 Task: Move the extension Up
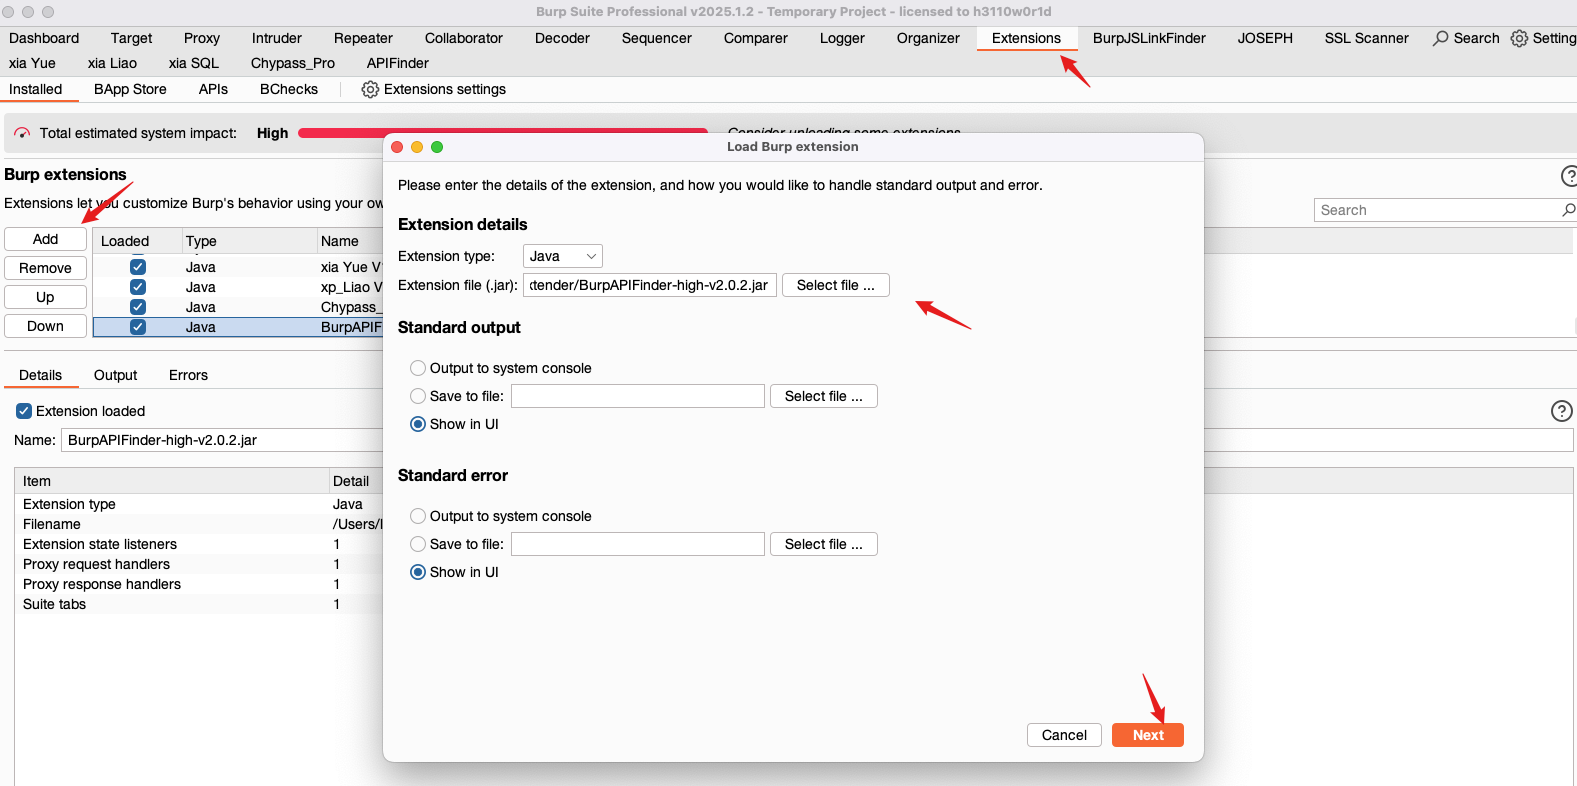[45, 297]
